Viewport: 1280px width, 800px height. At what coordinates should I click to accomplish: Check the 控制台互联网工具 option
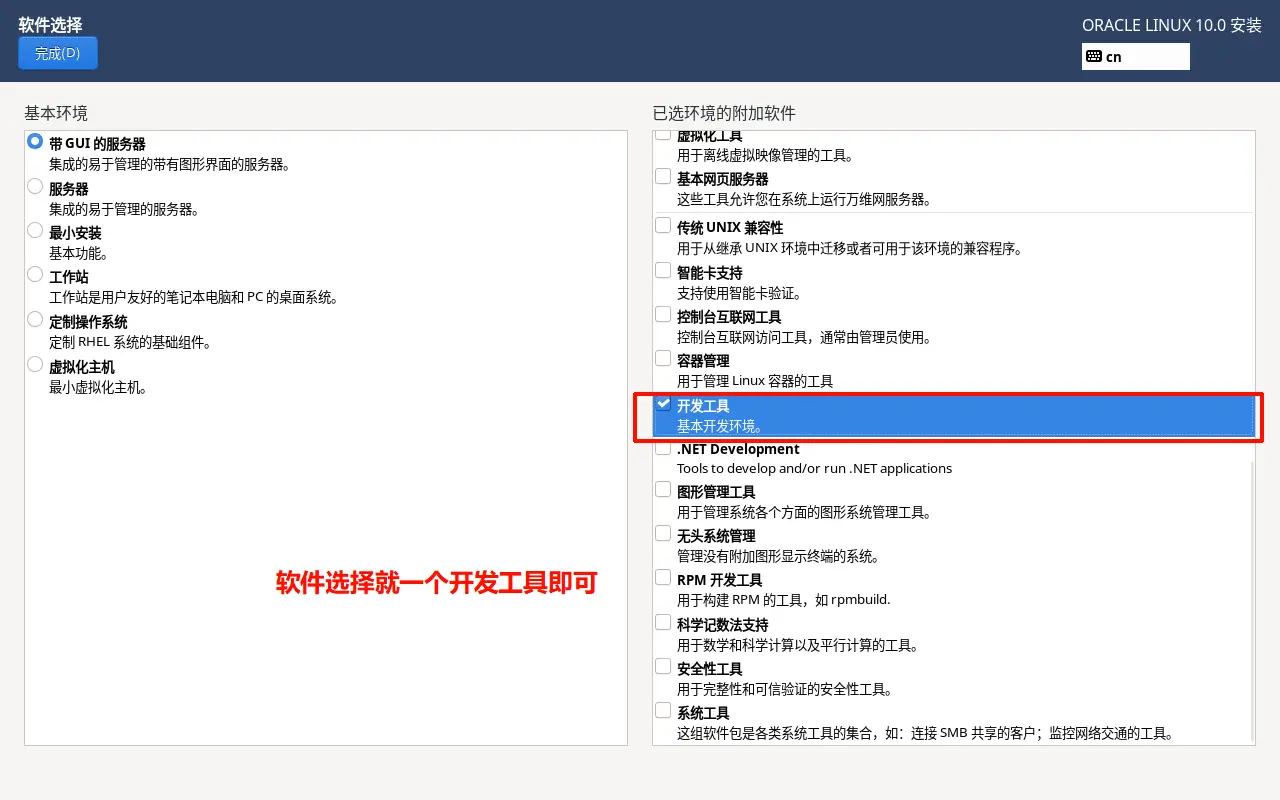click(x=663, y=313)
